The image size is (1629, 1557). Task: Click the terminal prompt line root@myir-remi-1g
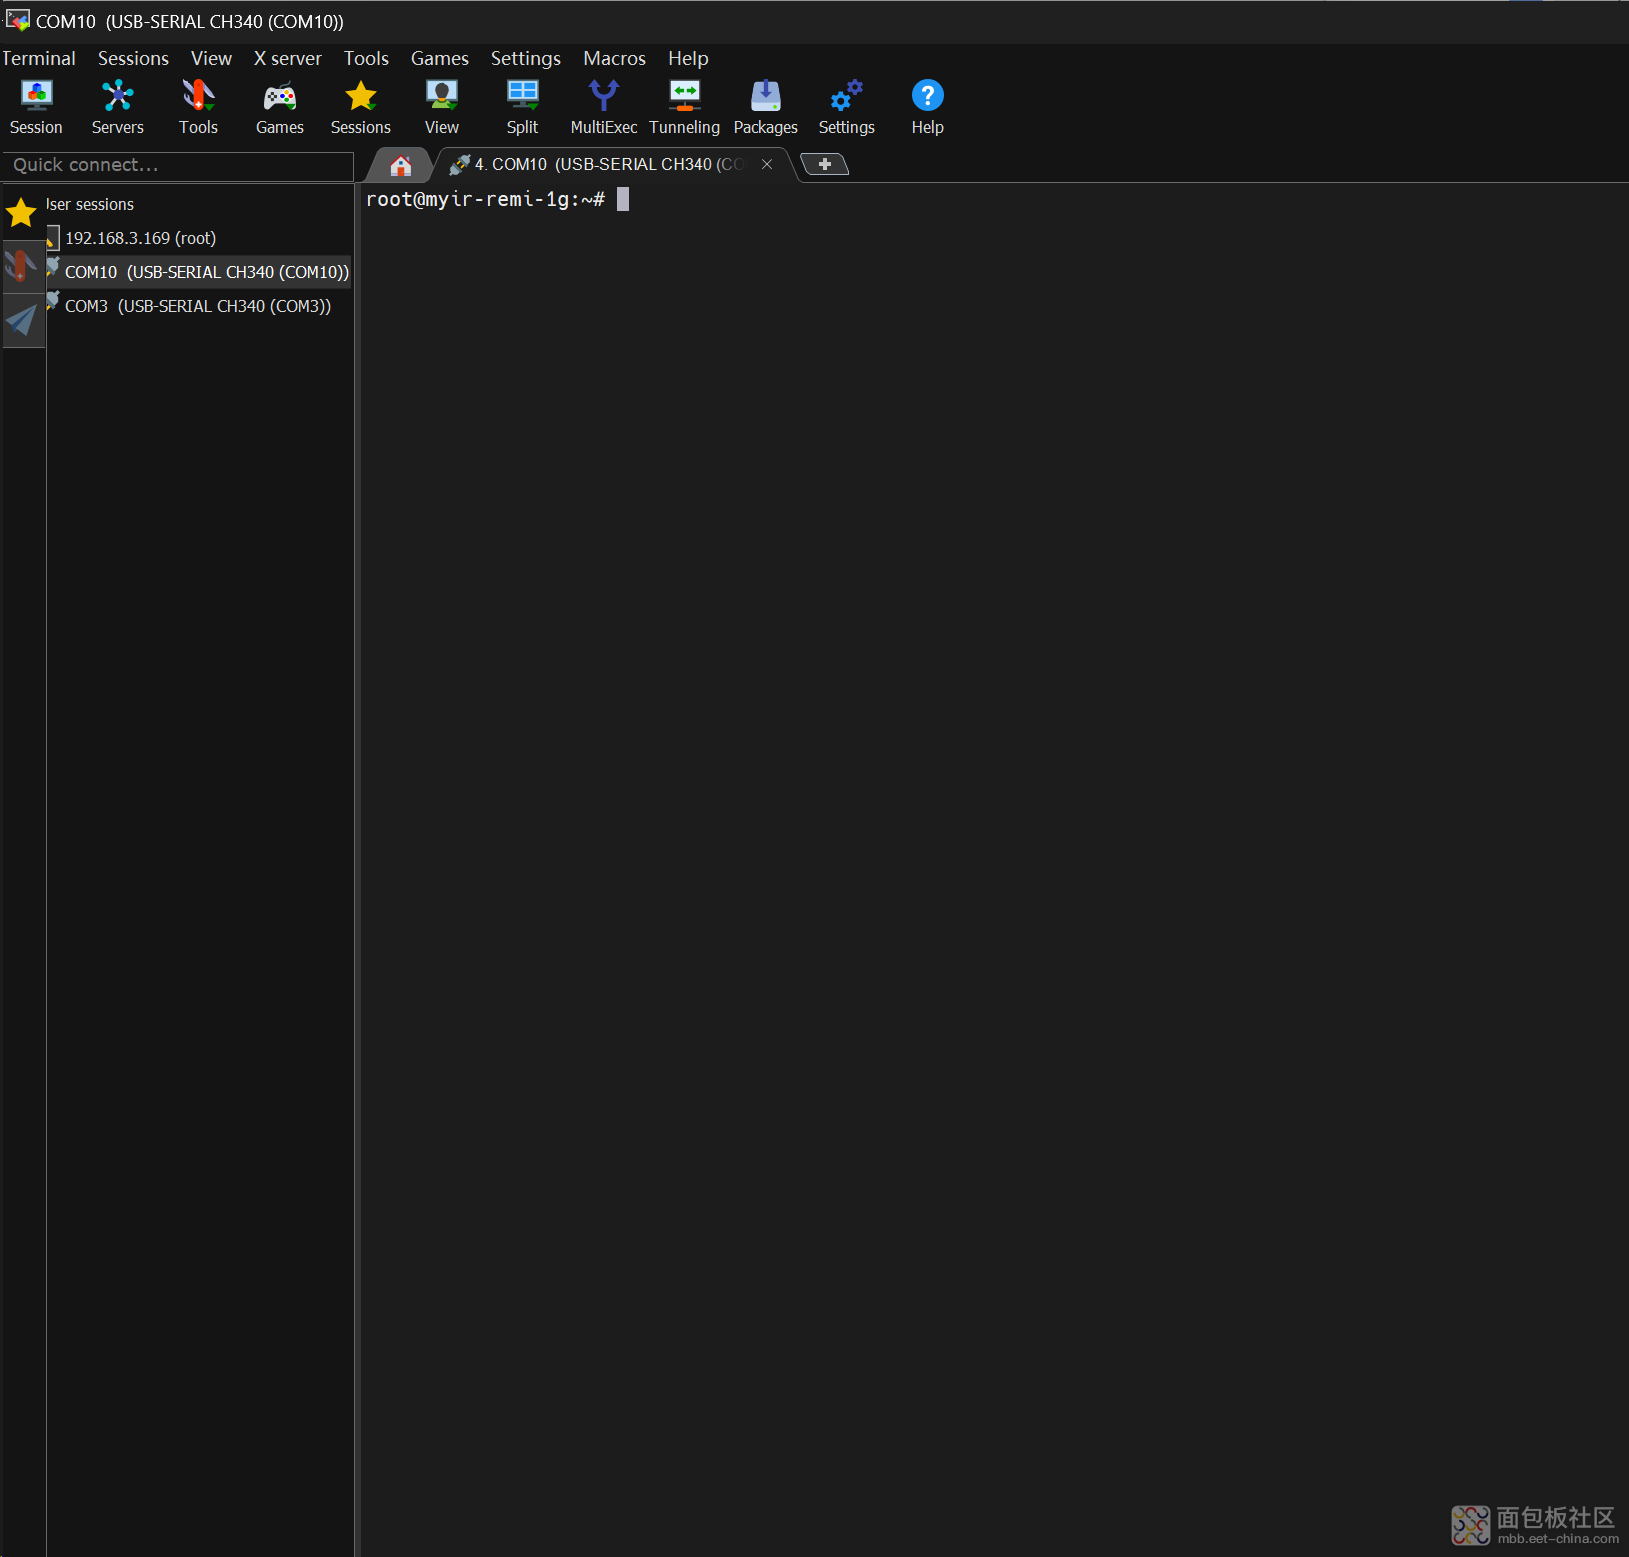[x=486, y=199]
